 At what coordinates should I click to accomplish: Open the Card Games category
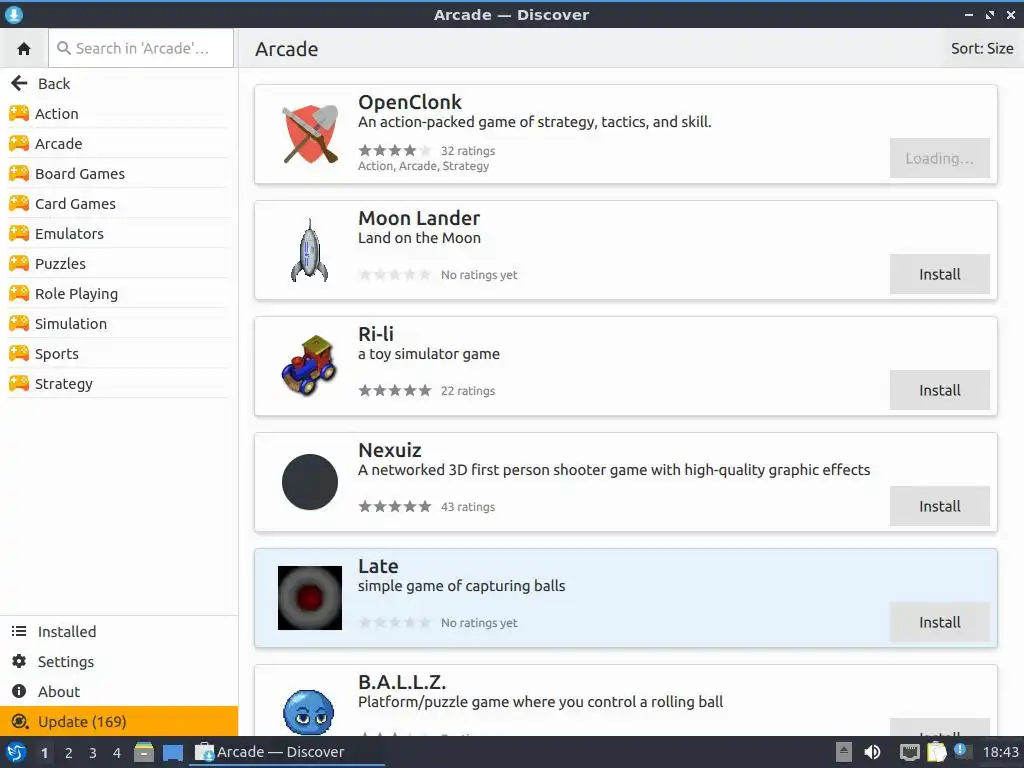(x=119, y=204)
